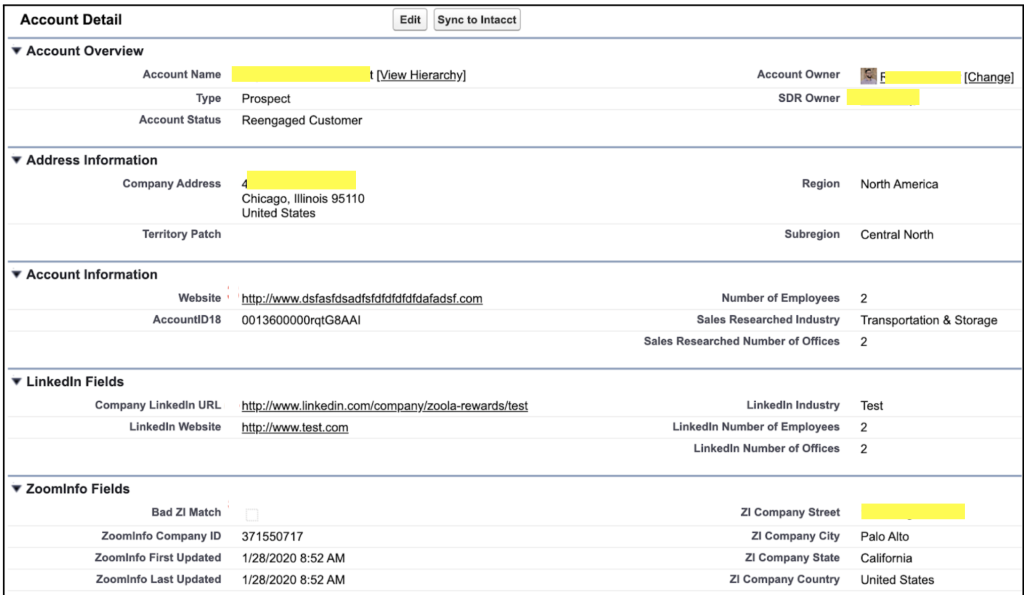Image resolution: width=1024 pixels, height=595 pixels.
Task: Open the LinkedIn Website test.com link
Action: (295, 428)
